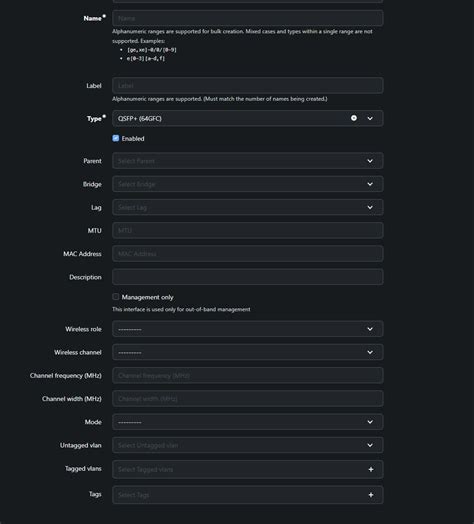Select the MTU input box
Screen dimensions: 474x524
(x=248, y=231)
